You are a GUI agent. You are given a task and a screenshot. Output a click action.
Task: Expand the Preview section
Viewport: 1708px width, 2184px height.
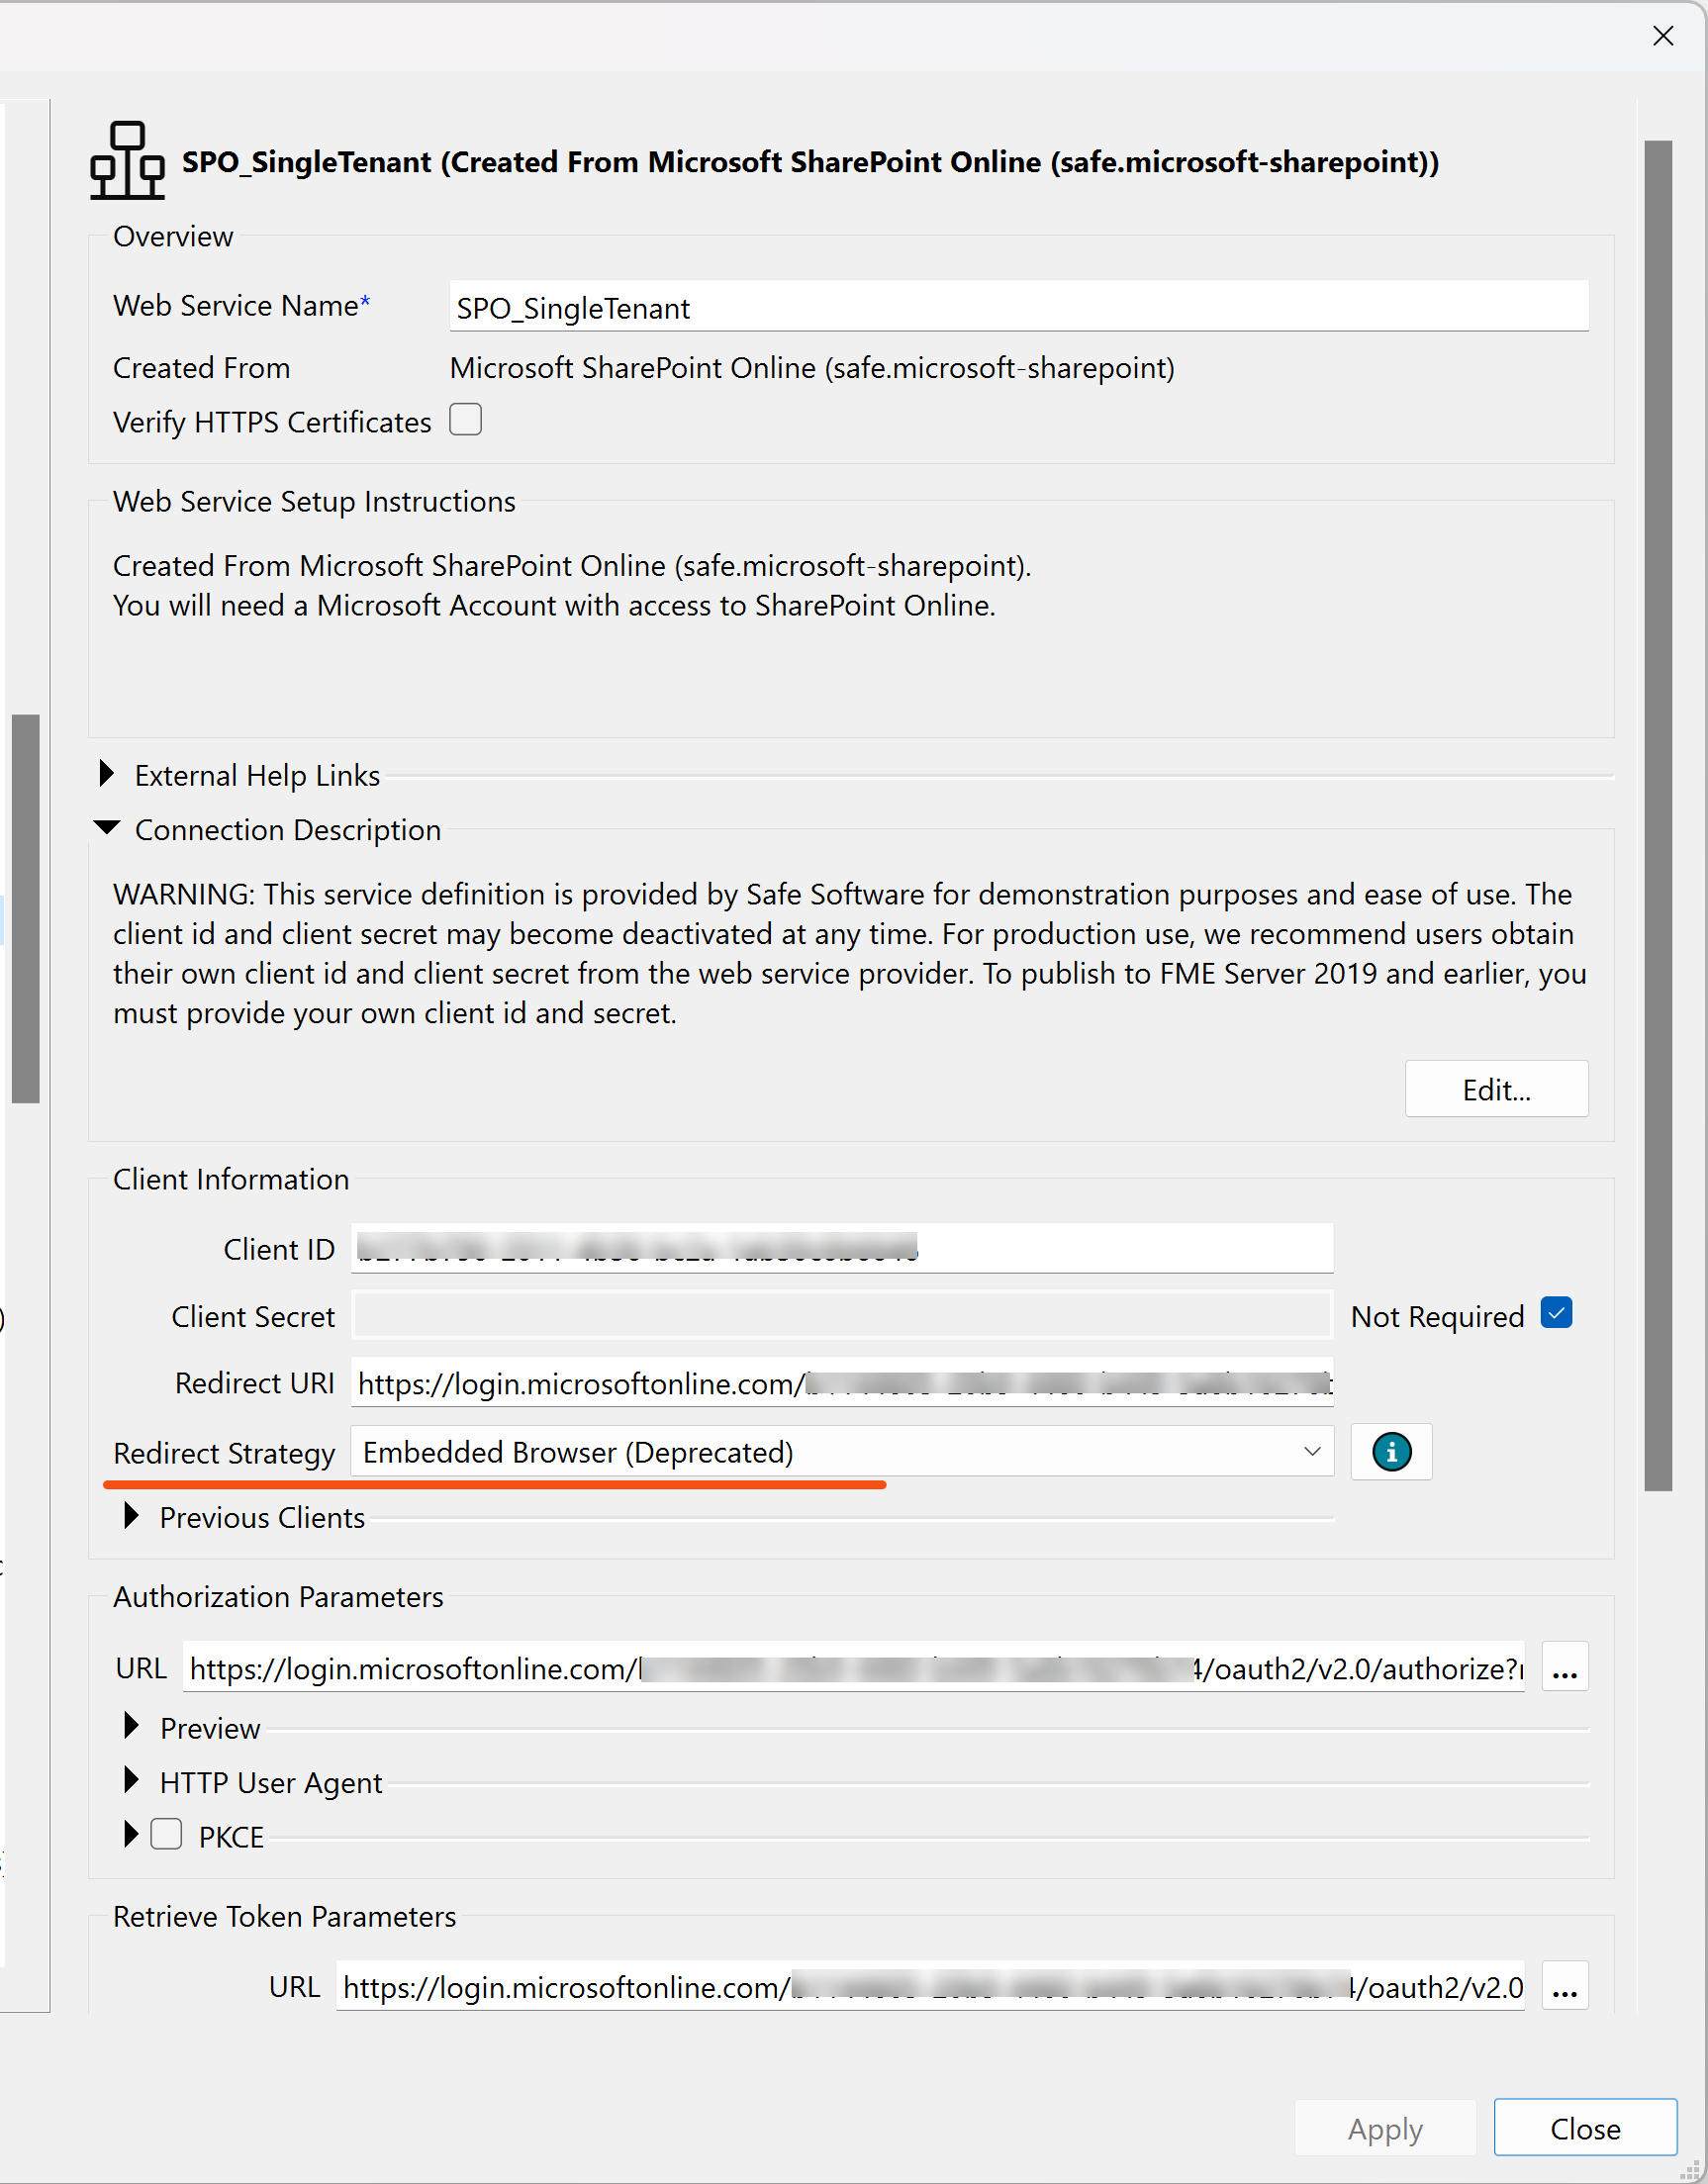[x=131, y=1726]
